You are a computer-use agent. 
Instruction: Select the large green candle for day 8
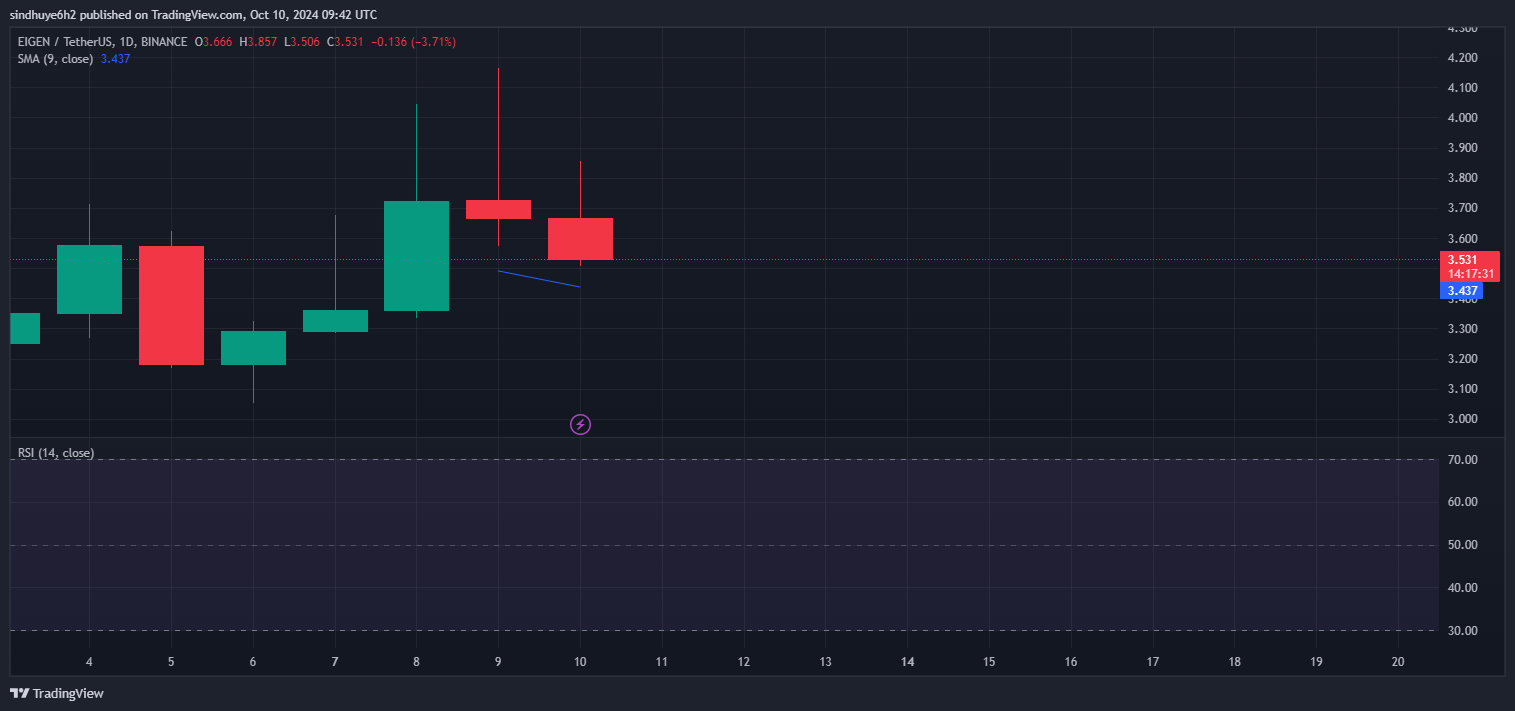point(416,256)
